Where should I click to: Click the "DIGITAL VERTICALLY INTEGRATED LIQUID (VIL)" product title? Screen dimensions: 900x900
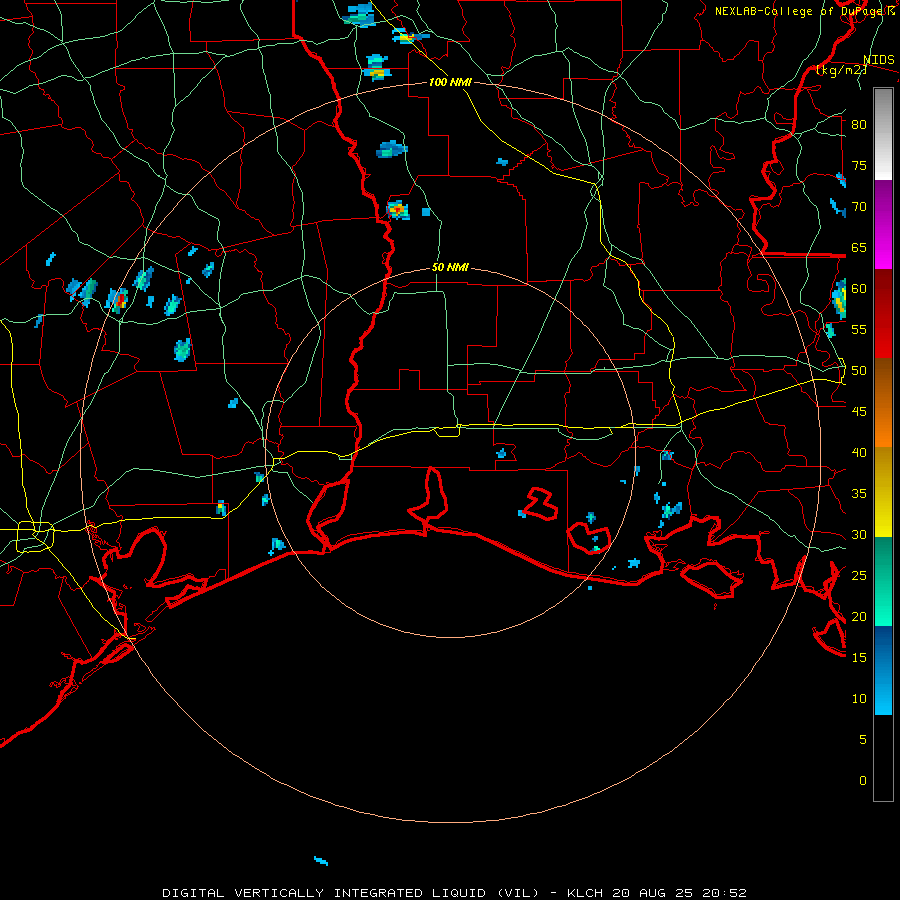[350, 893]
